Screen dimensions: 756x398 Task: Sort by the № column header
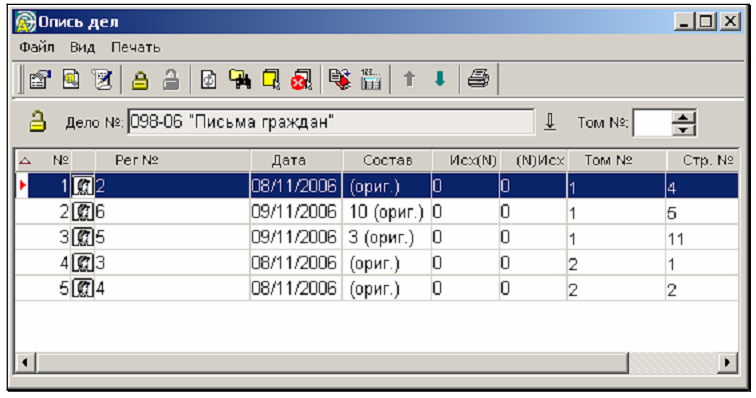pos(60,160)
